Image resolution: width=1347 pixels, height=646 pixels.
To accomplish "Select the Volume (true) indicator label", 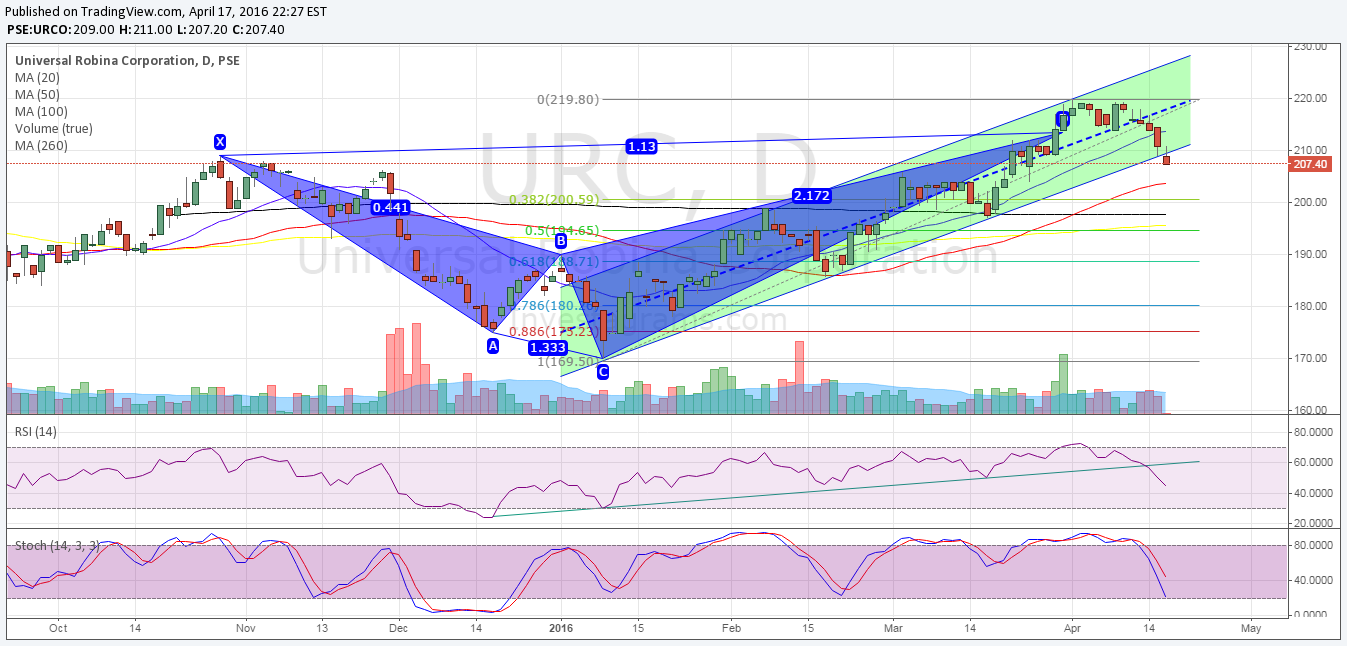I will tap(54, 128).
